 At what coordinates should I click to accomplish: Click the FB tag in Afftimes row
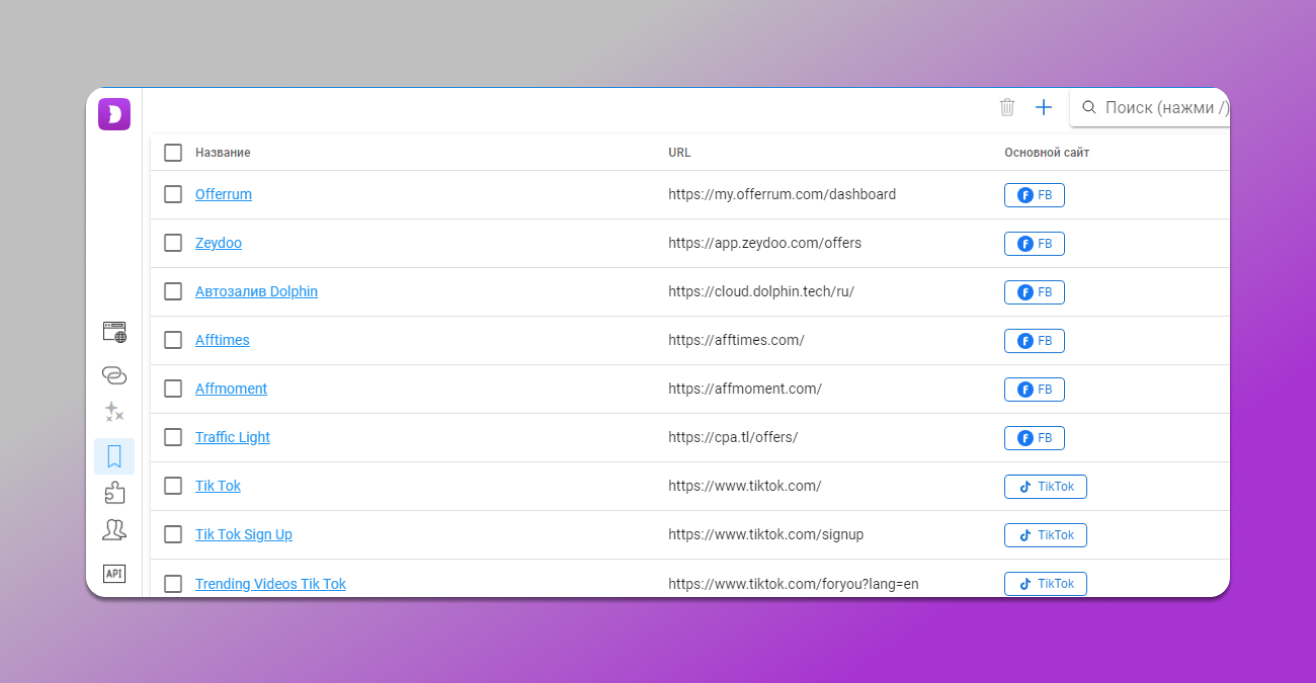click(x=1034, y=341)
